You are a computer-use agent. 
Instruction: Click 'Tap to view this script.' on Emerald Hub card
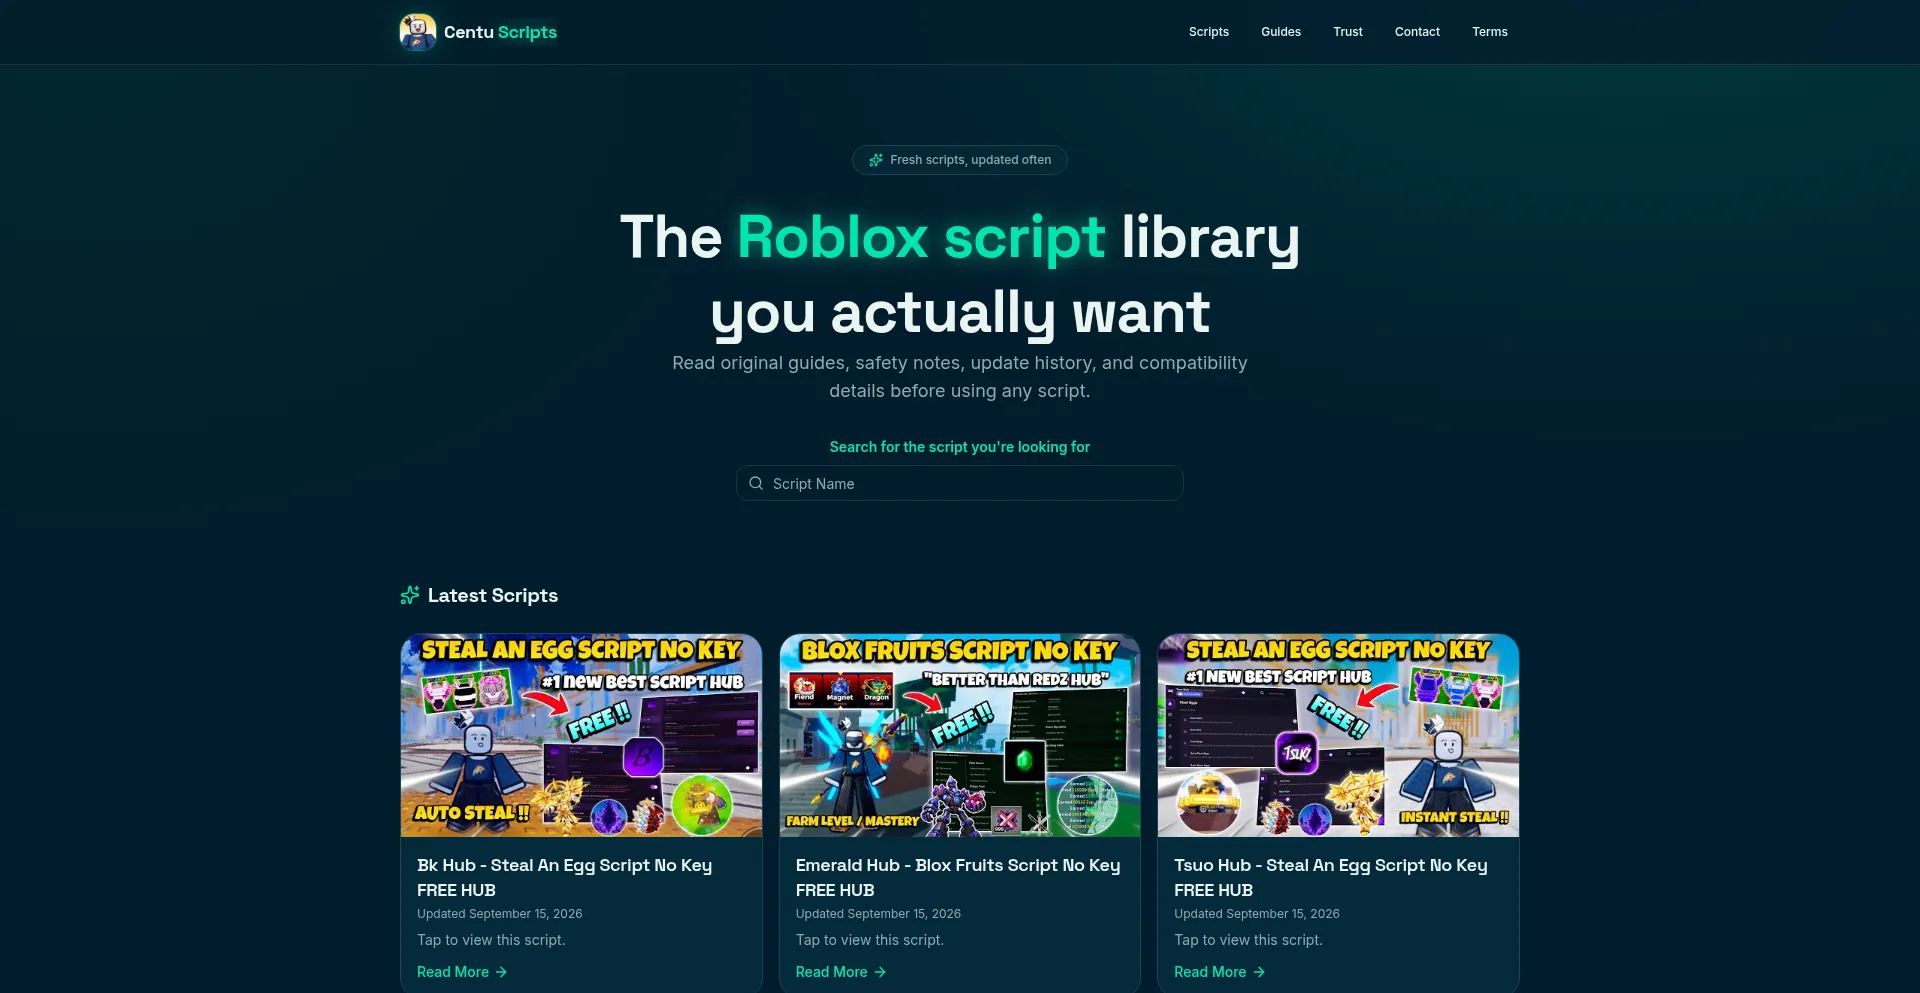pos(870,940)
